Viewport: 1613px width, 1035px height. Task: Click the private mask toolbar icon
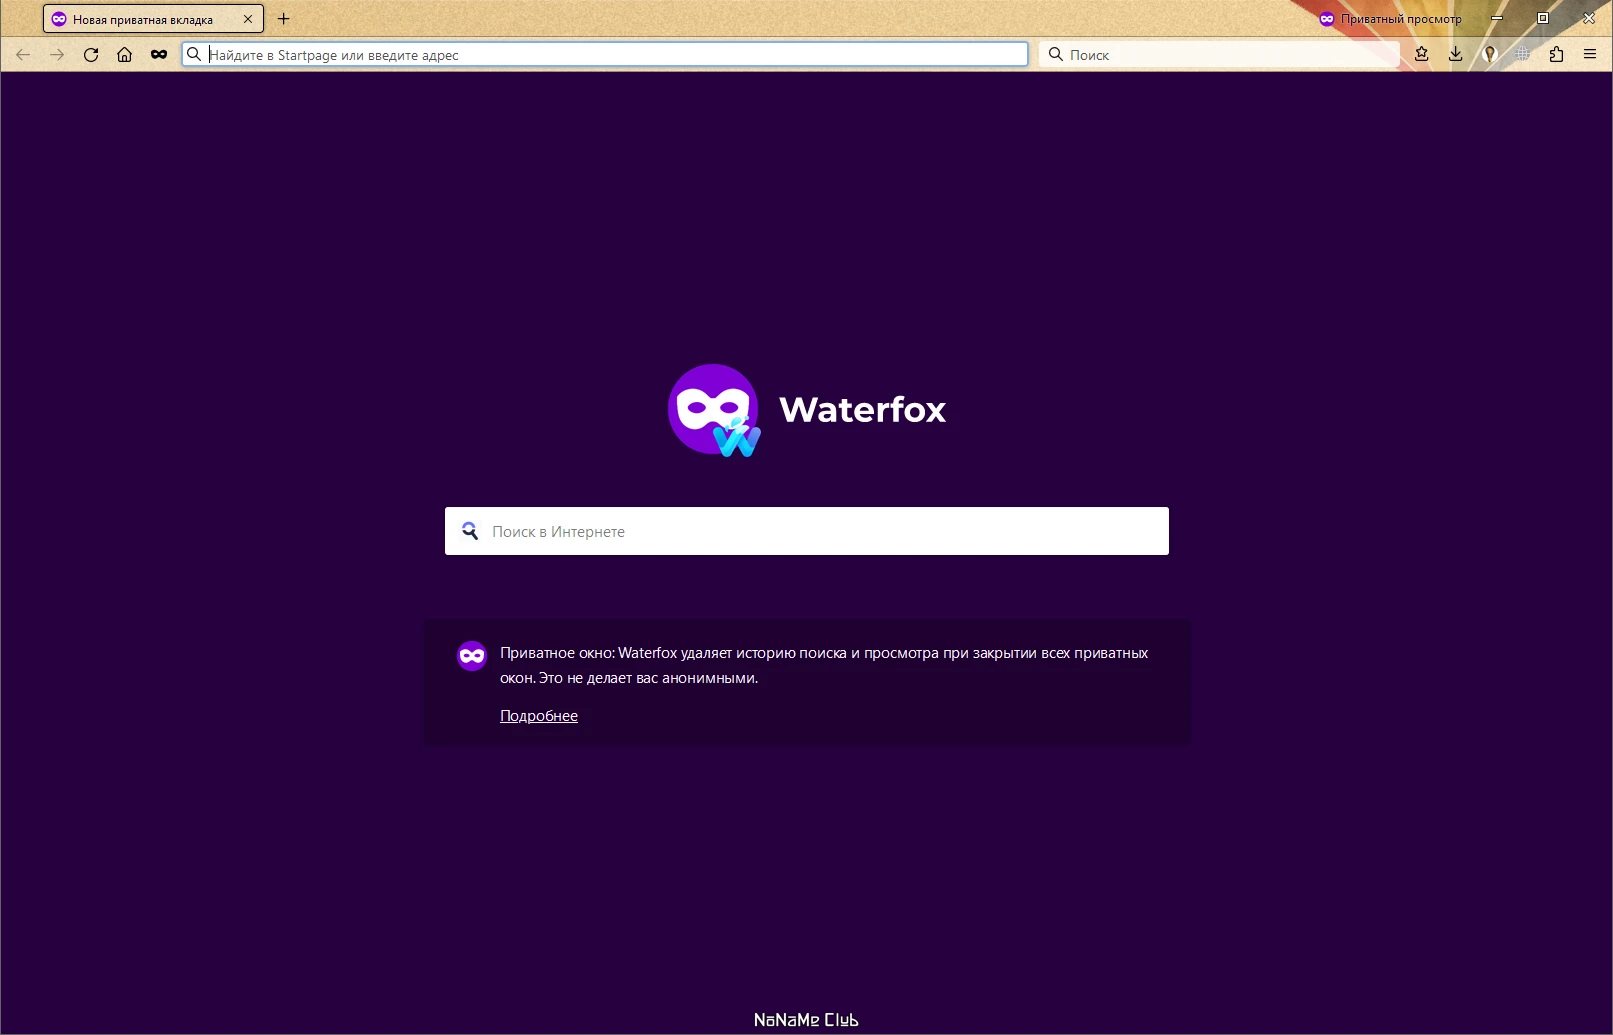tap(158, 55)
